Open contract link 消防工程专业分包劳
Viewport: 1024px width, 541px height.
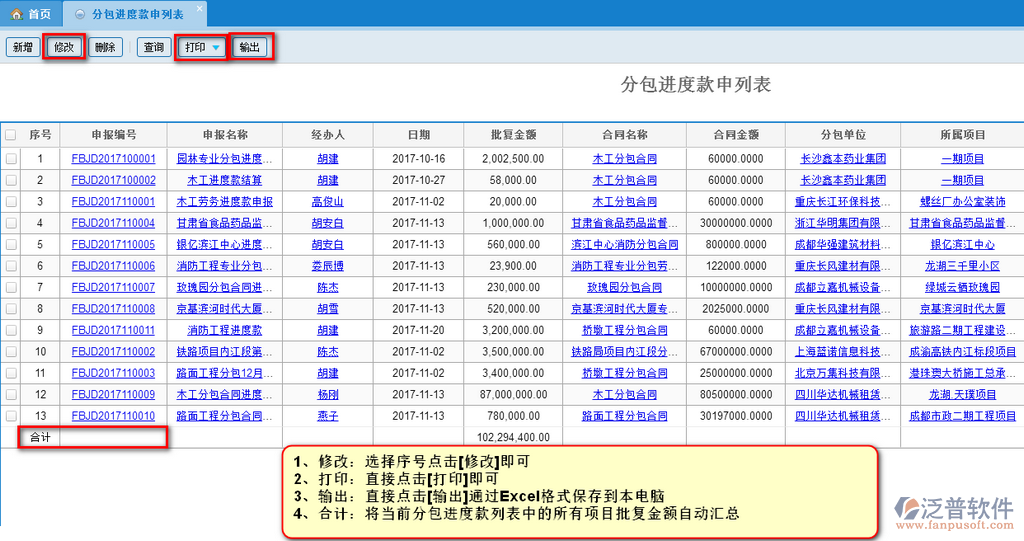(x=624, y=267)
